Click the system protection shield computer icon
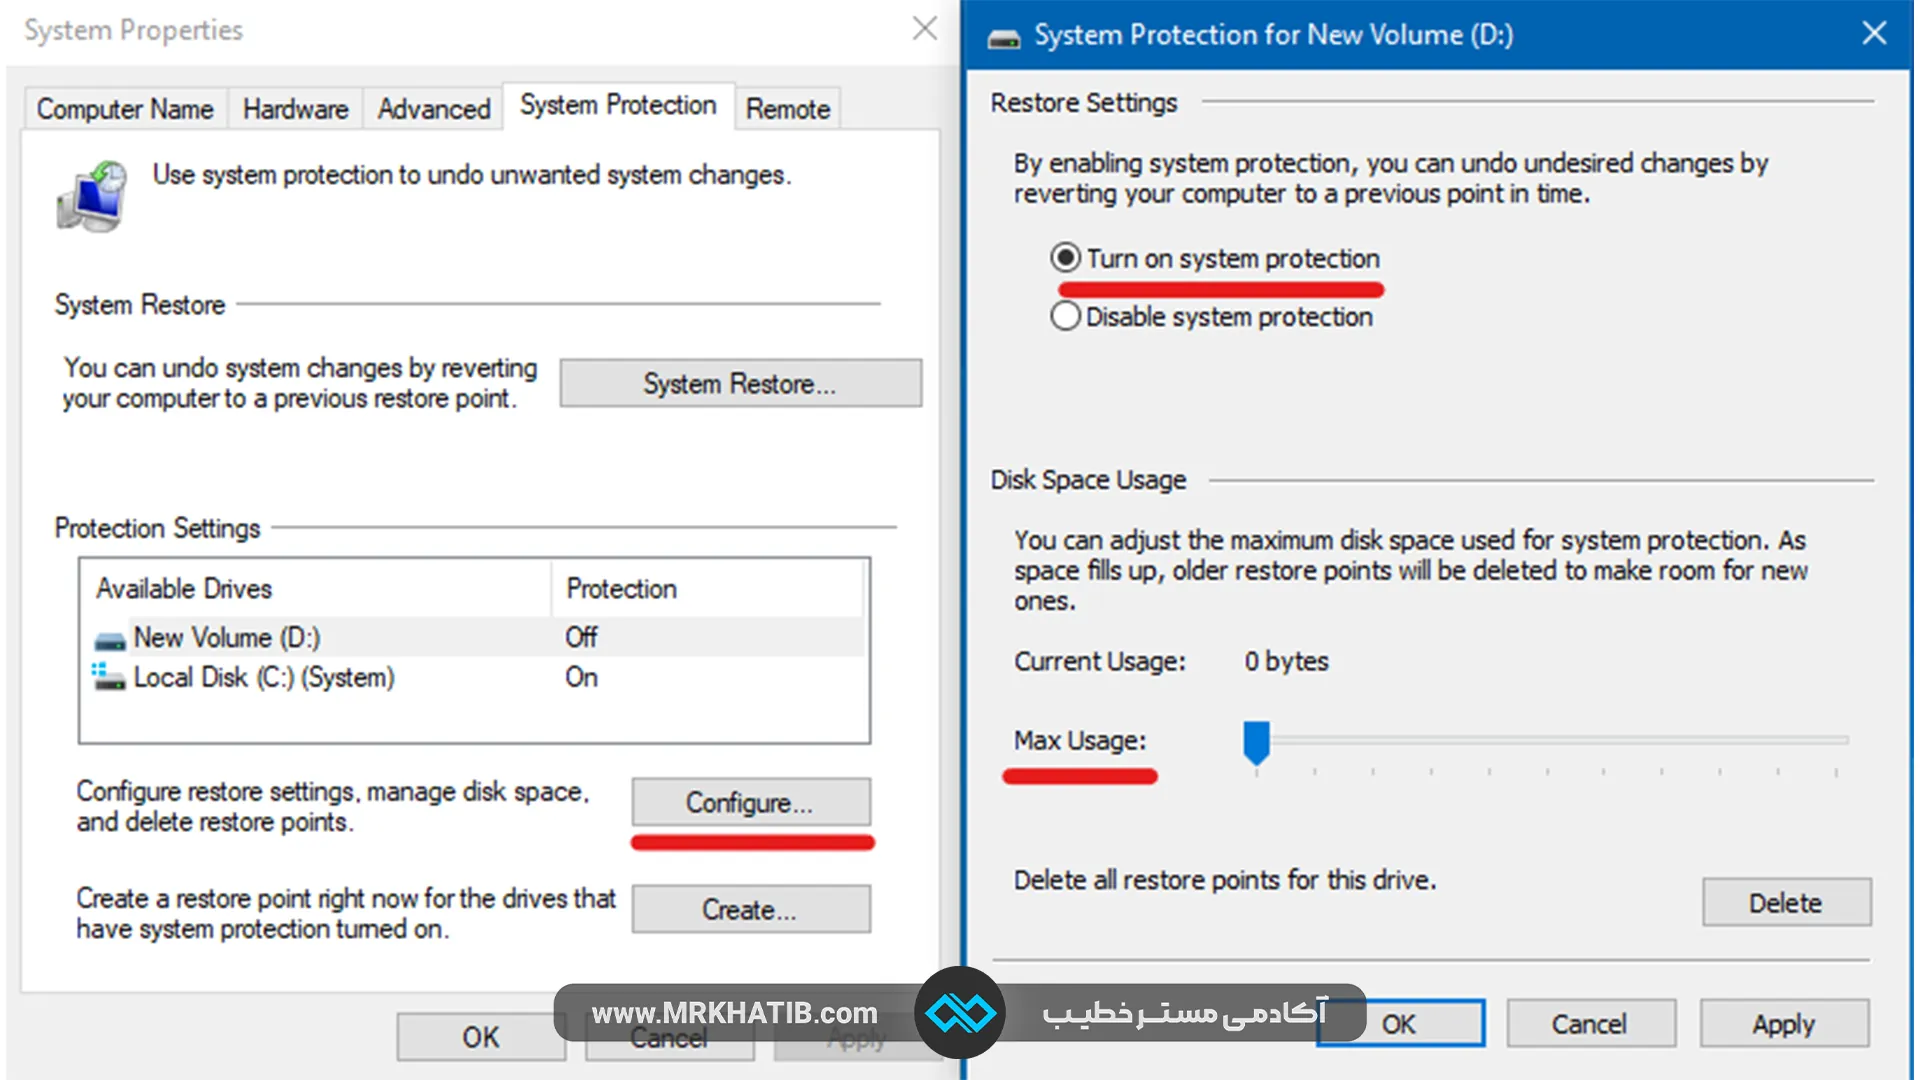This screenshot has width=1920, height=1080. tap(92, 196)
